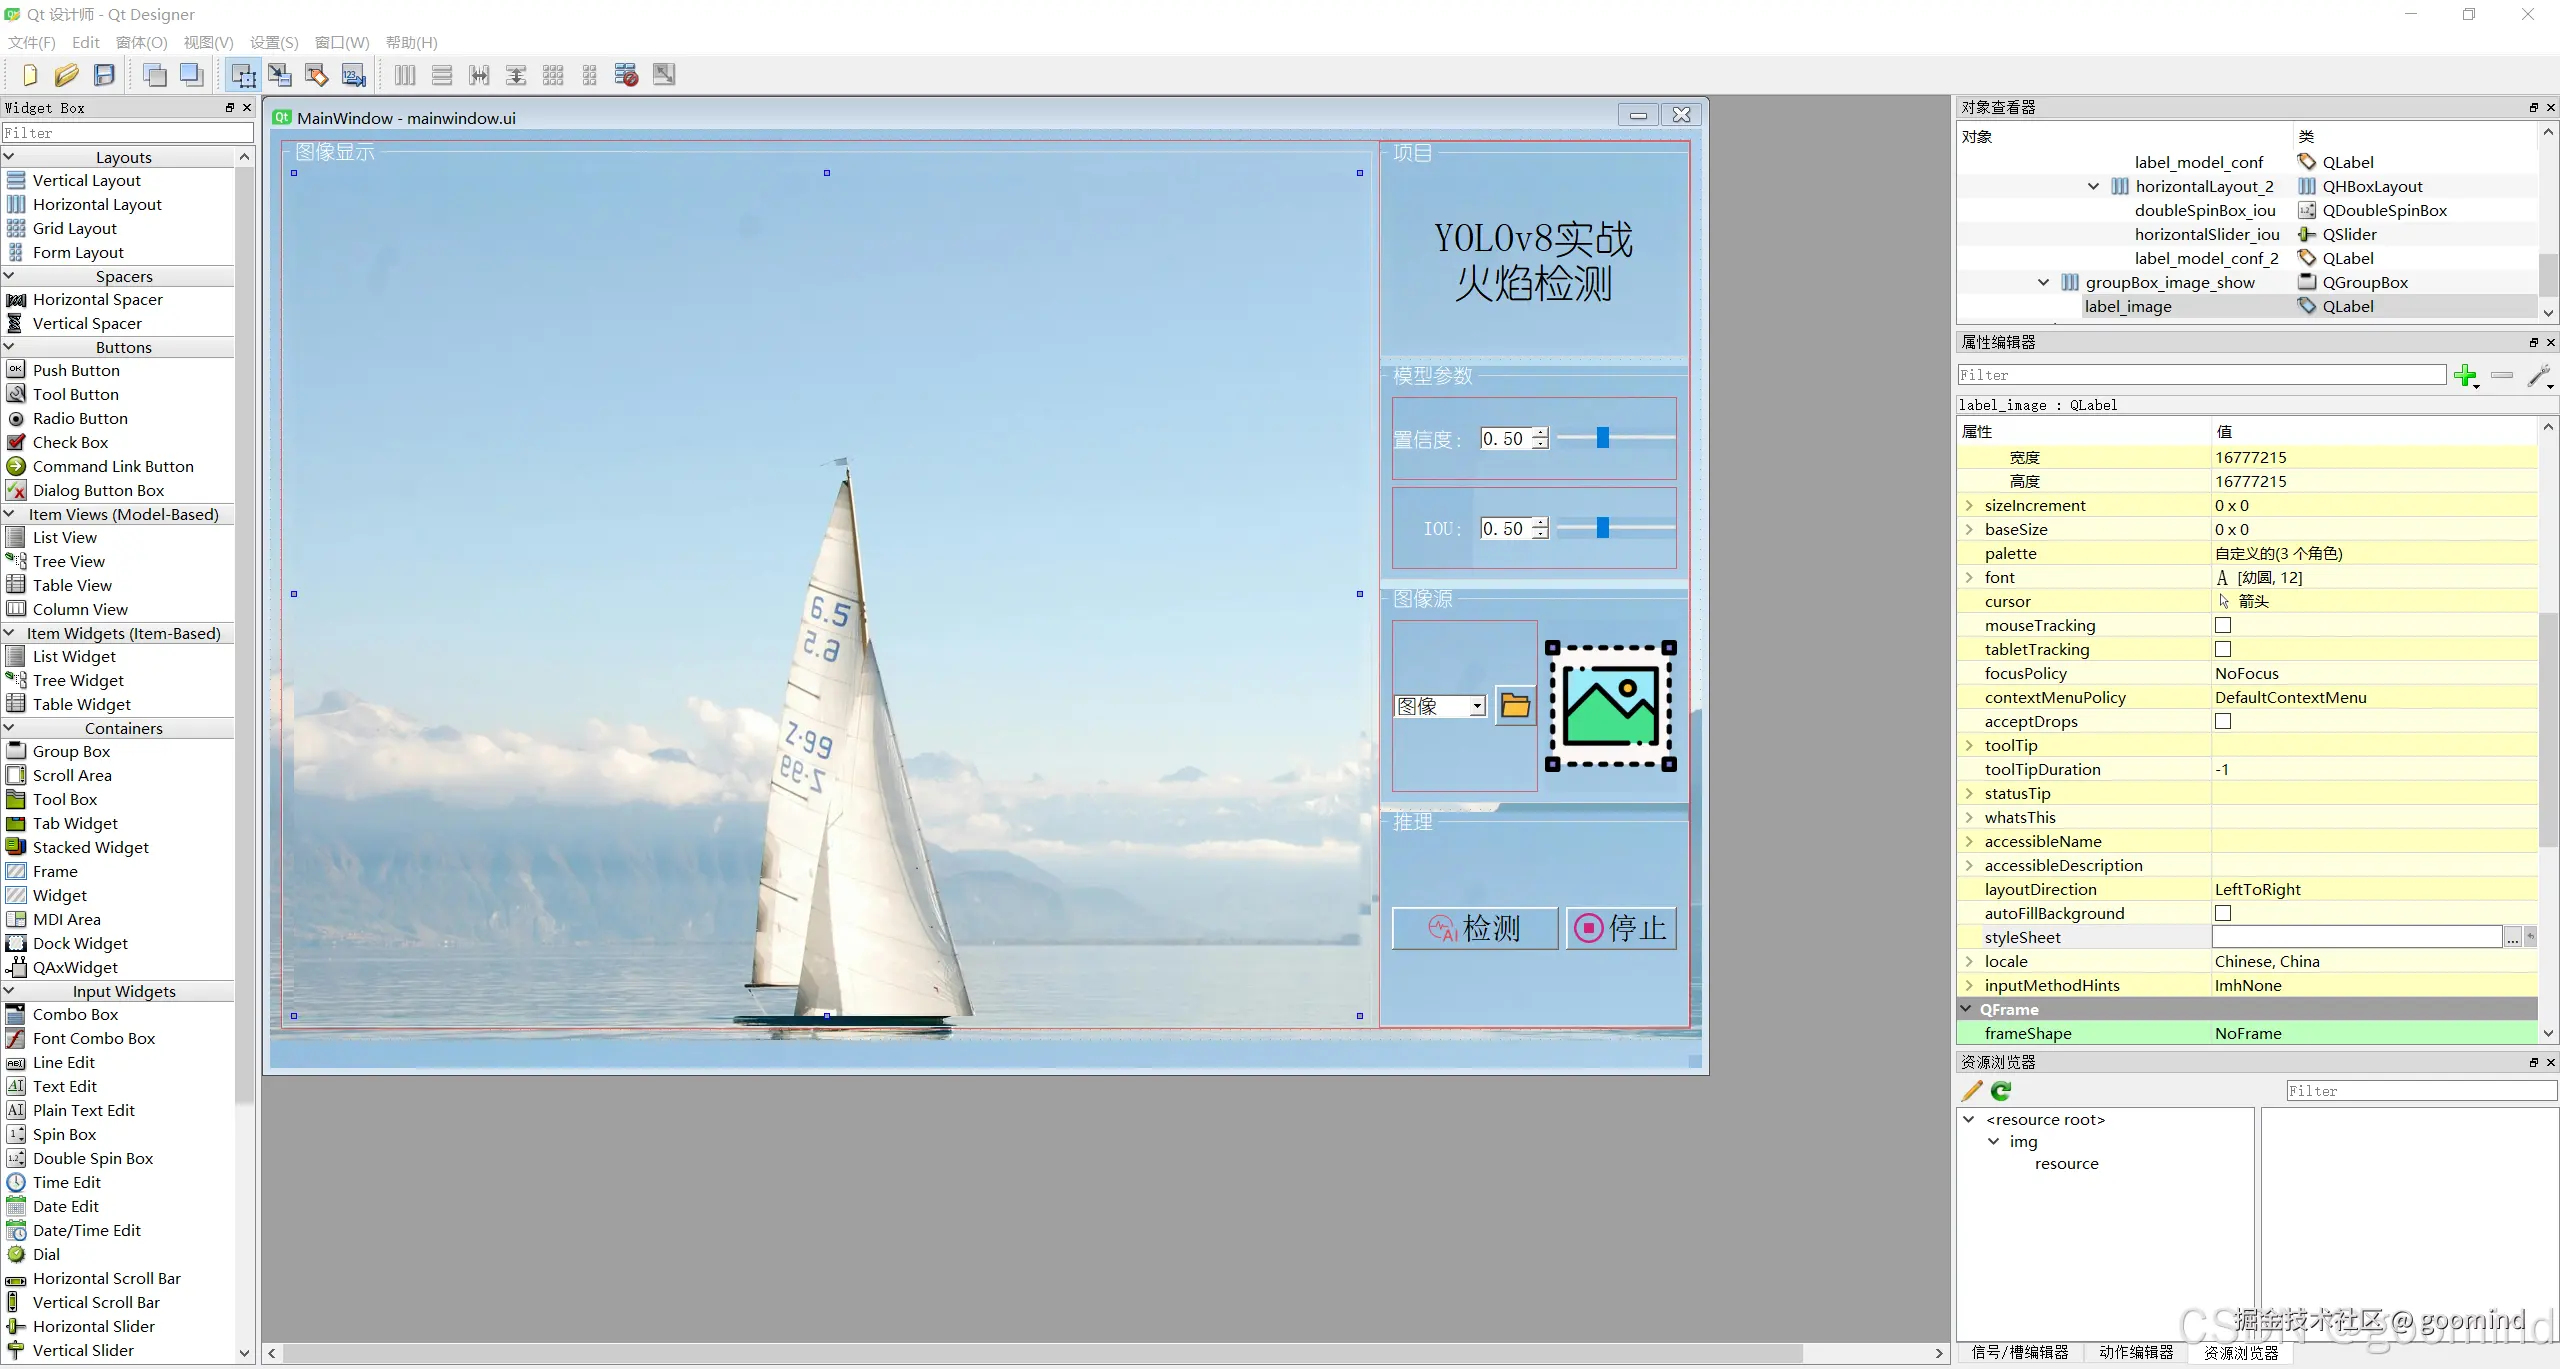The image size is (2560, 1369).
Task: Click the 检测 button
Action: click(x=1475, y=928)
